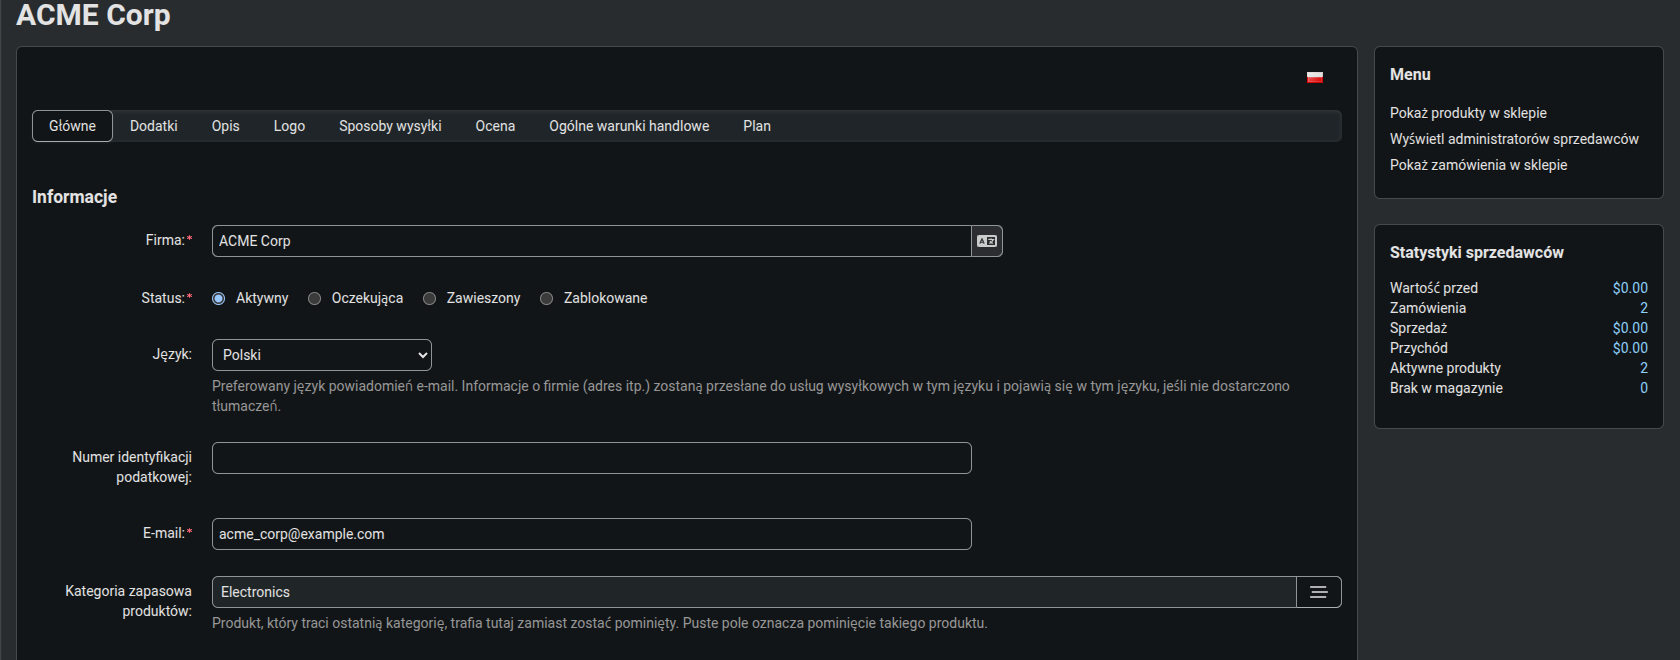The image size is (1680, 660).
Task: Select the Aktywny status radio button
Action: coord(218,298)
